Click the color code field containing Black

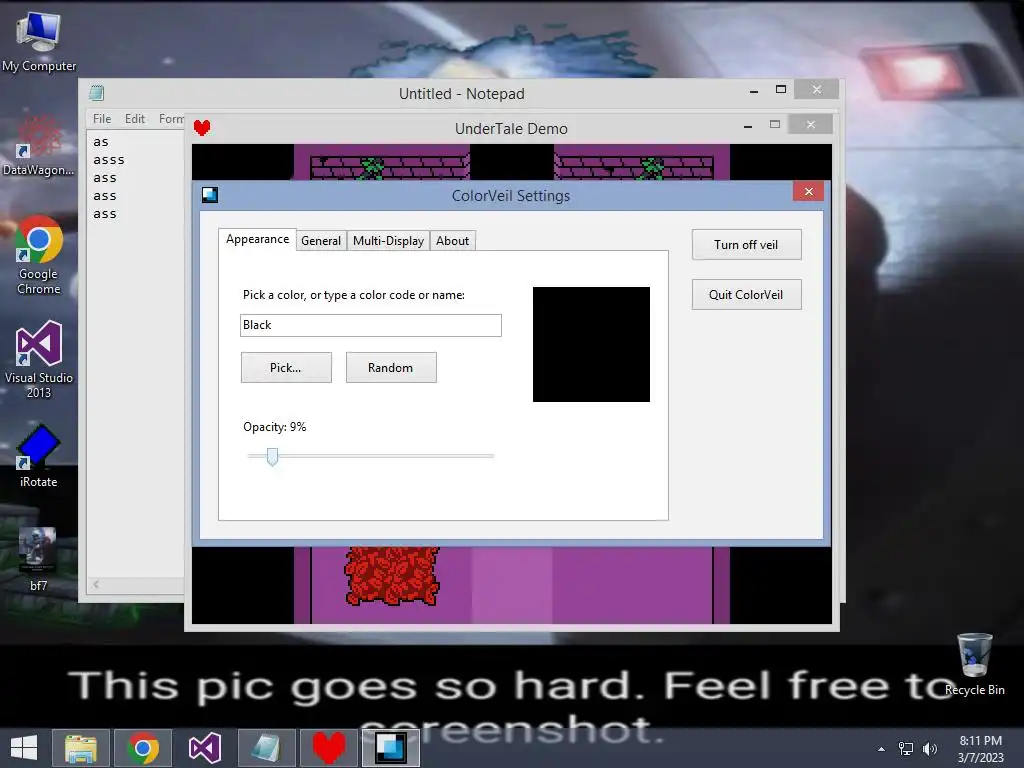[x=370, y=325]
